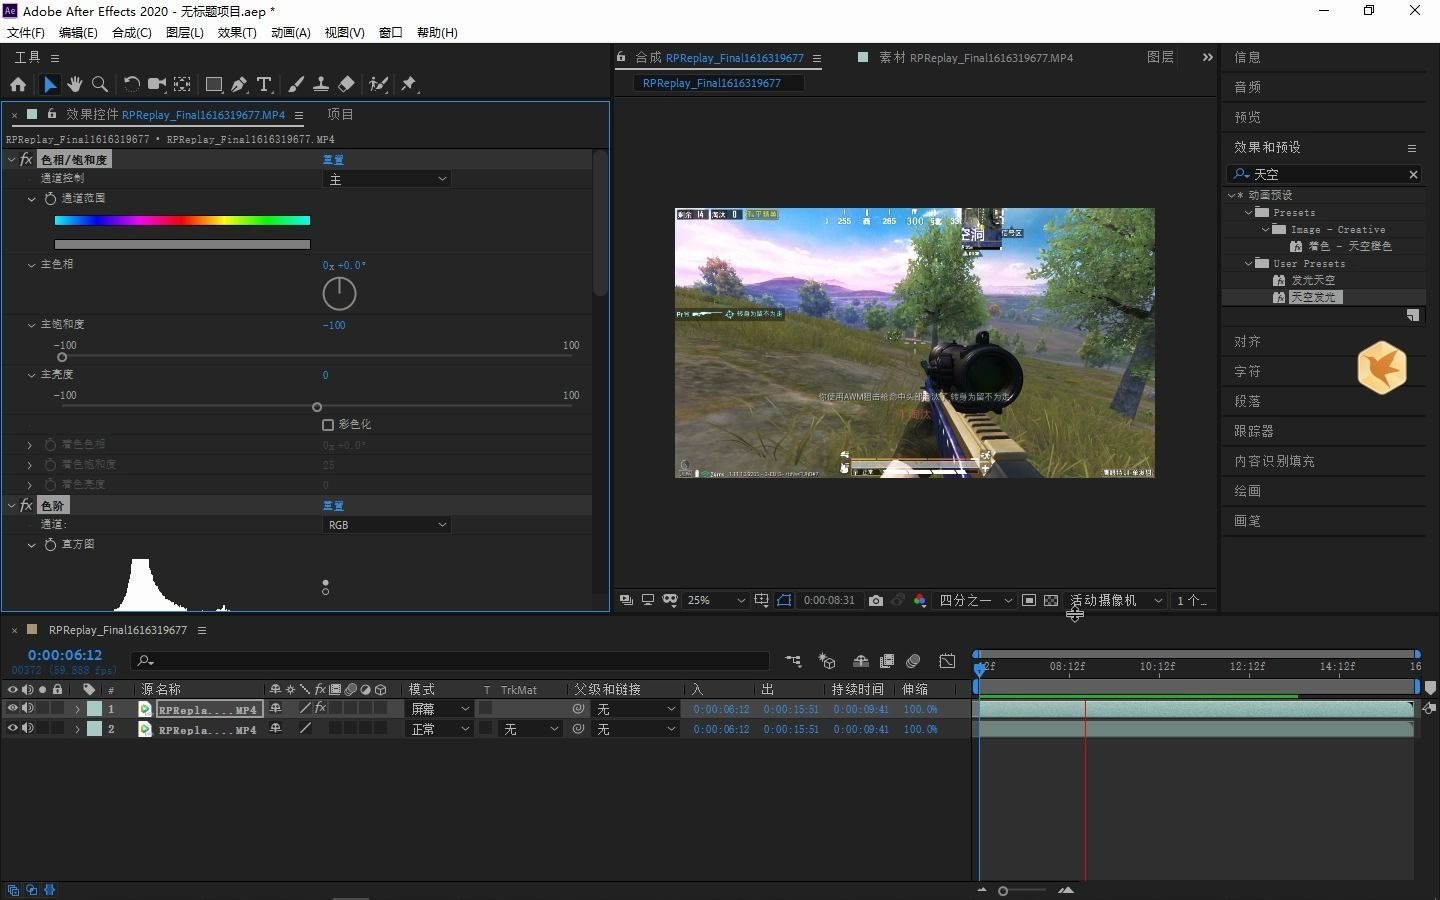Open the 效果(T) menu
The width and height of the screenshot is (1440, 900).
[x=237, y=33]
